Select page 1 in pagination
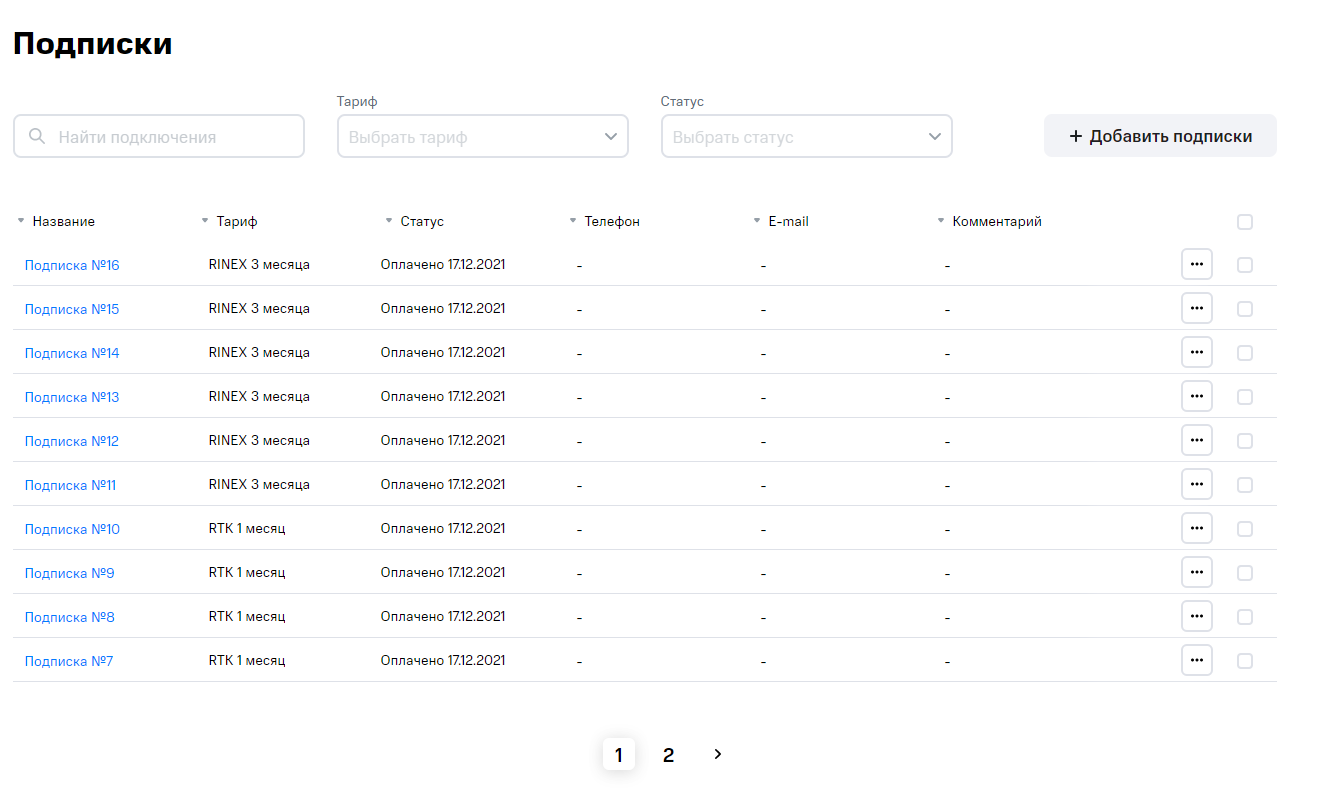Image resolution: width=1332 pixels, height=792 pixels. [619, 755]
